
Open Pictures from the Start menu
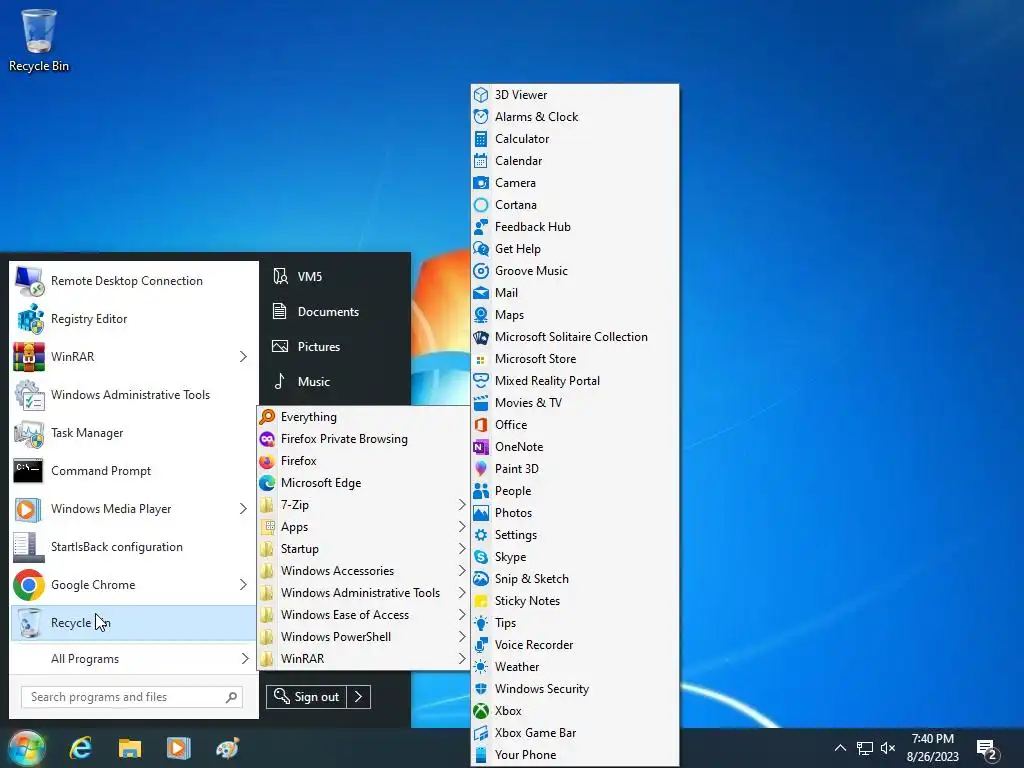click(x=335, y=347)
